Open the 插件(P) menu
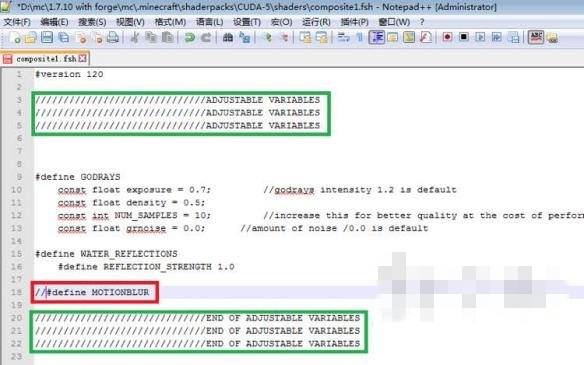The height and width of the screenshot is (365, 584). (x=355, y=22)
